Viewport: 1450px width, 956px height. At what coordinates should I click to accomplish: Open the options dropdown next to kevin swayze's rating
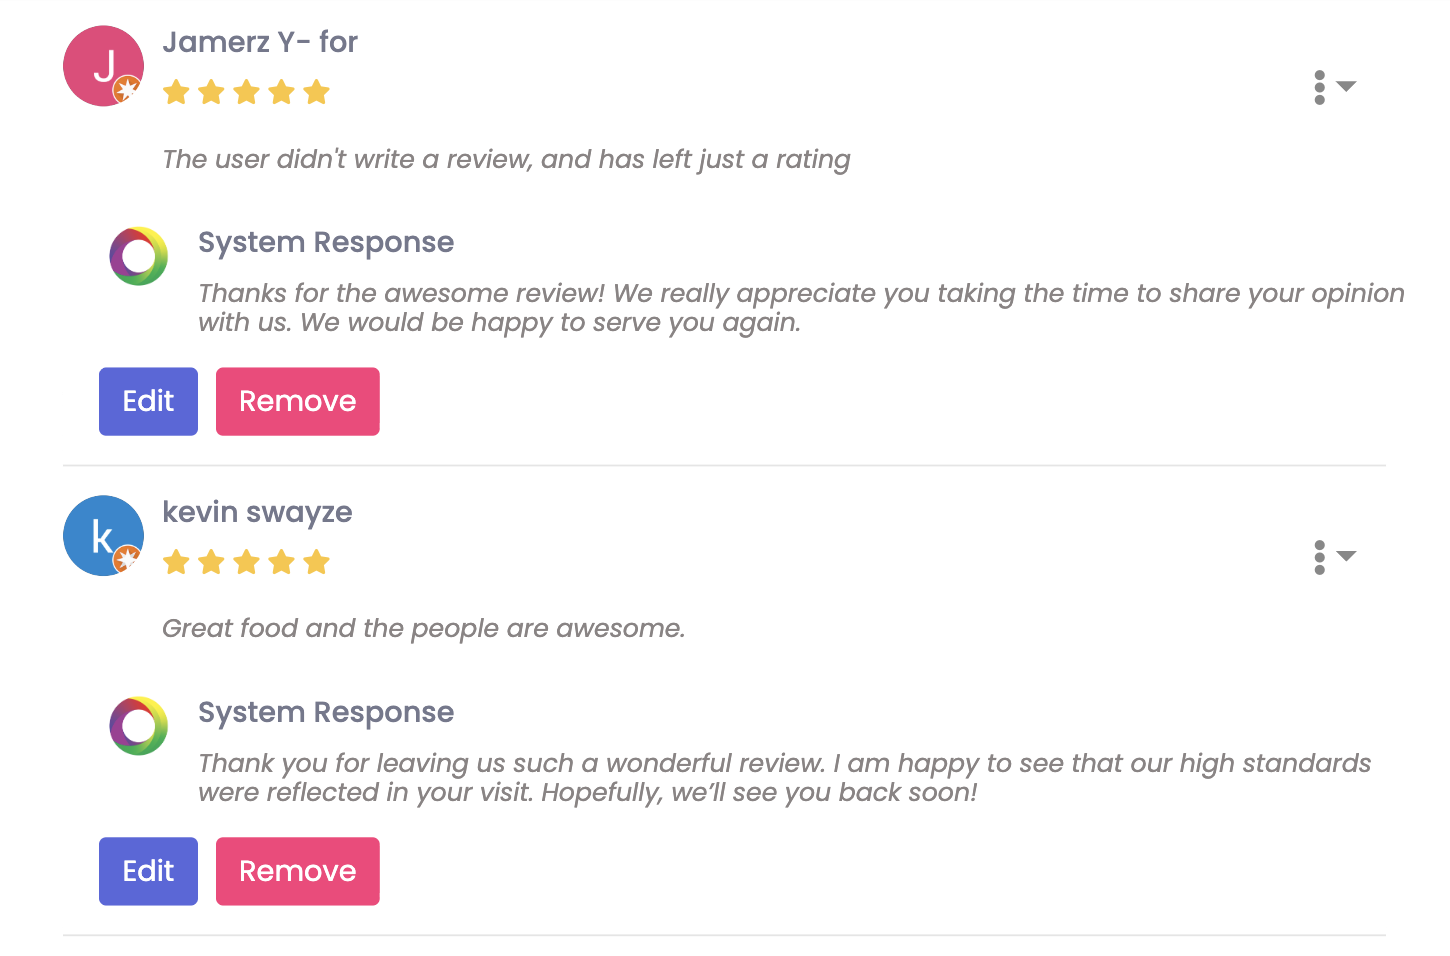pyautogui.click(x=1345, y=558)
